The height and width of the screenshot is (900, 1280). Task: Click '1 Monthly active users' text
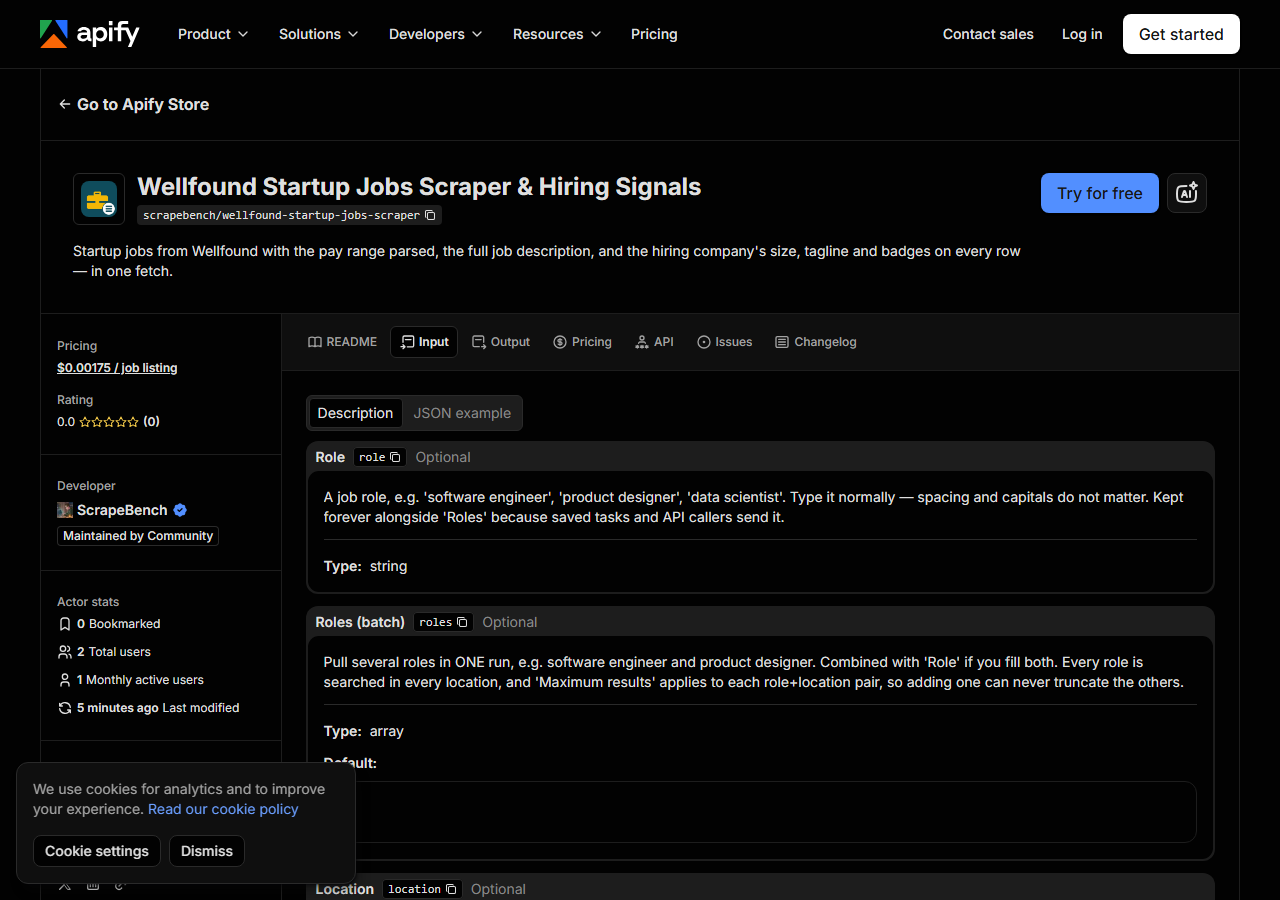(140, 680)
